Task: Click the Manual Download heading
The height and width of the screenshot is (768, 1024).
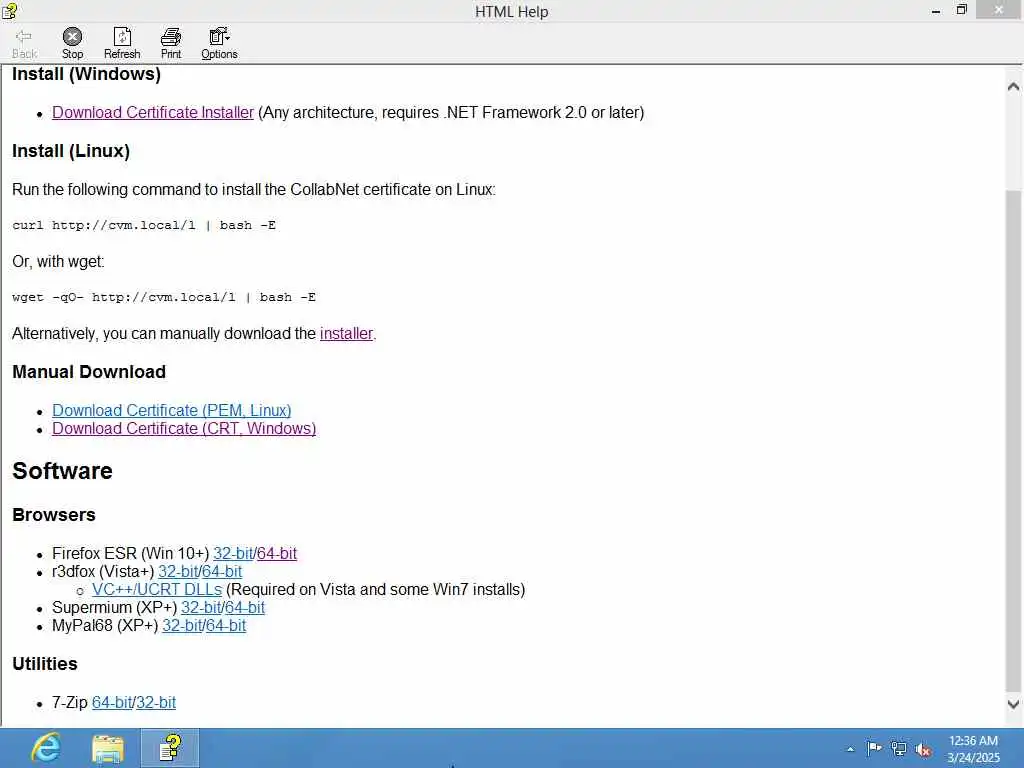Action: click(x=89, y=372)
